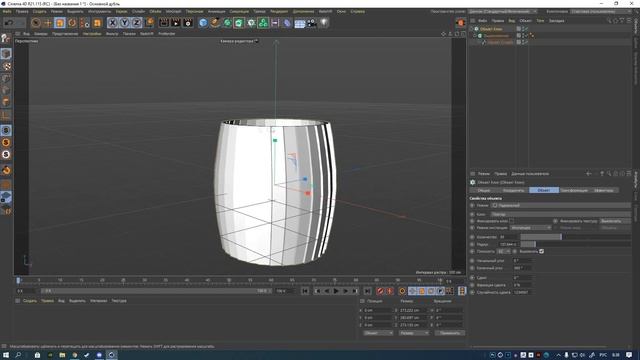Open the Файл menu in main menu bar
This screenshot has width=640, height=360.
pyautogui.click(x=7, y=11)
